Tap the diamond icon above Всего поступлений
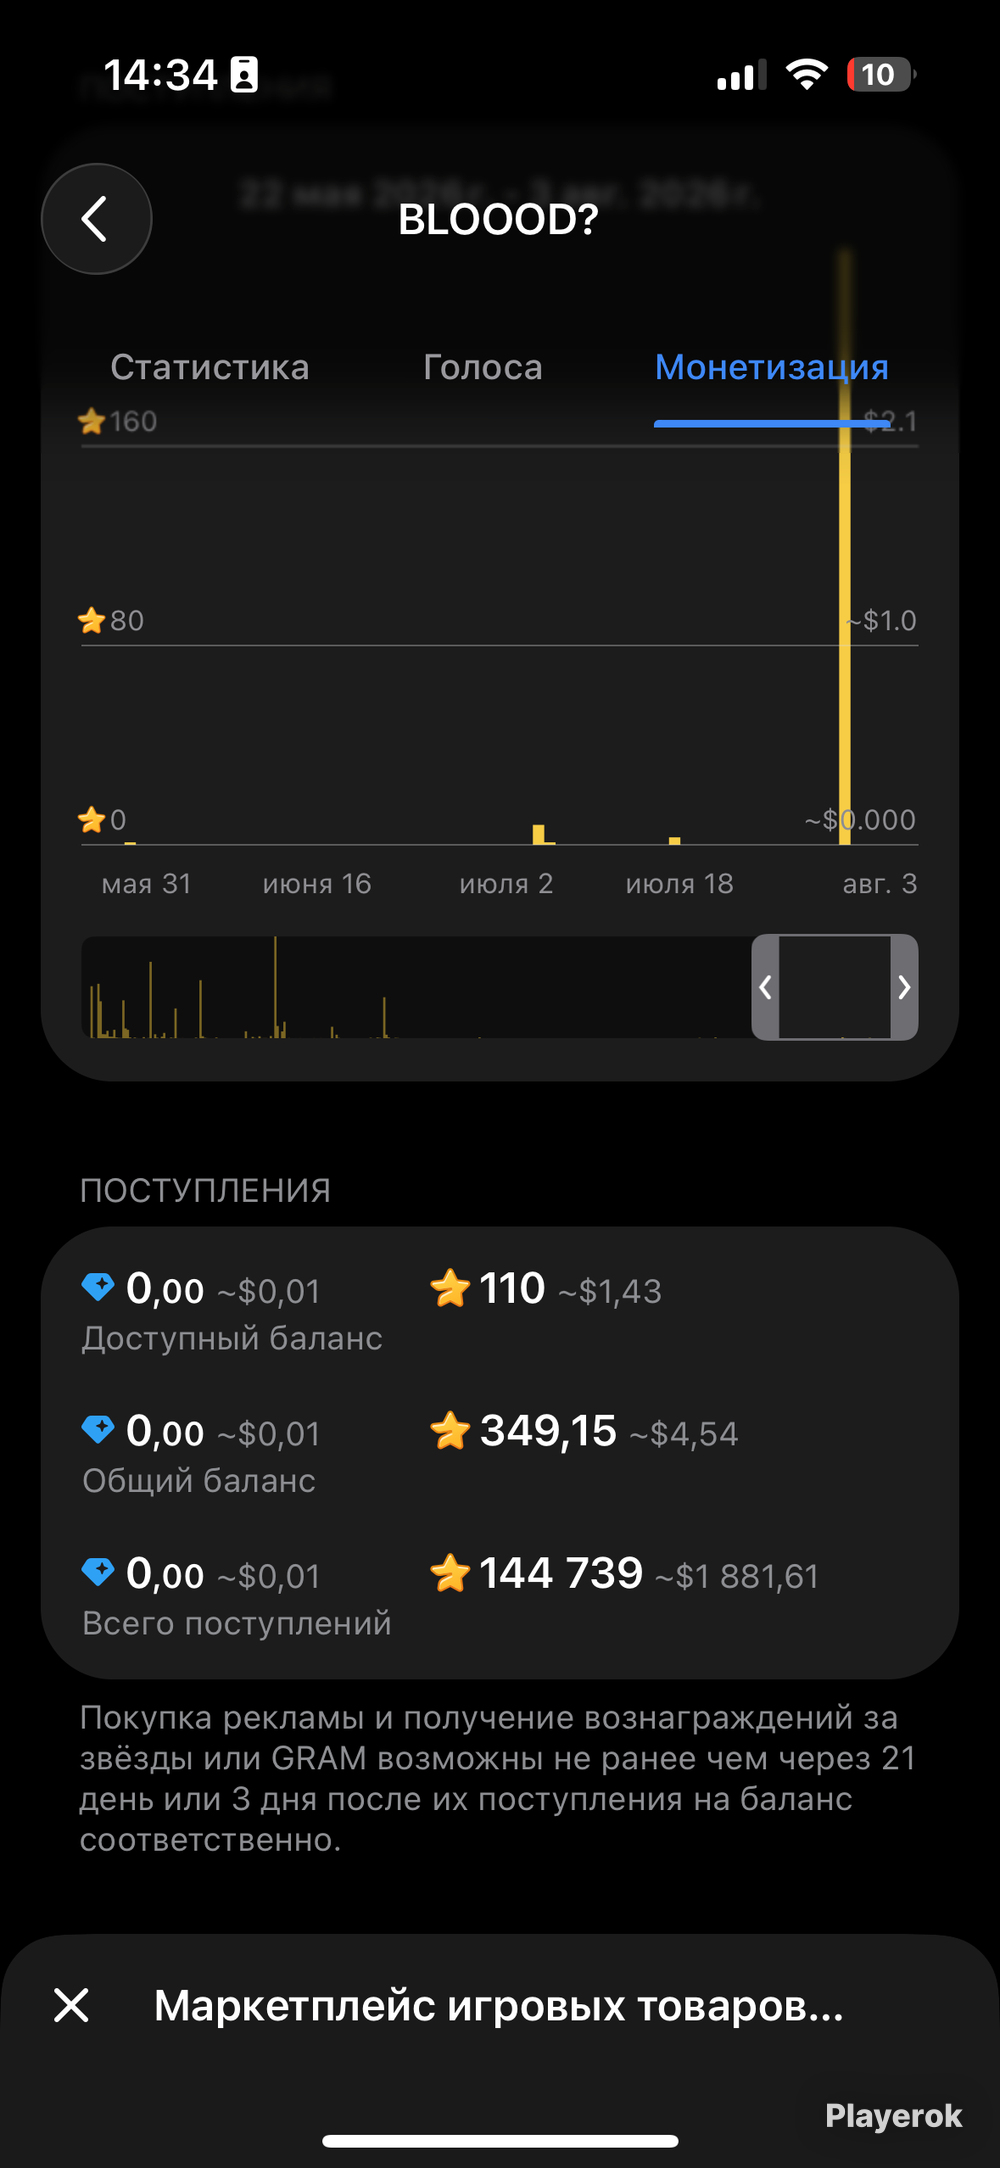The image size is (1000, 2168). [x=98, y=1572]
